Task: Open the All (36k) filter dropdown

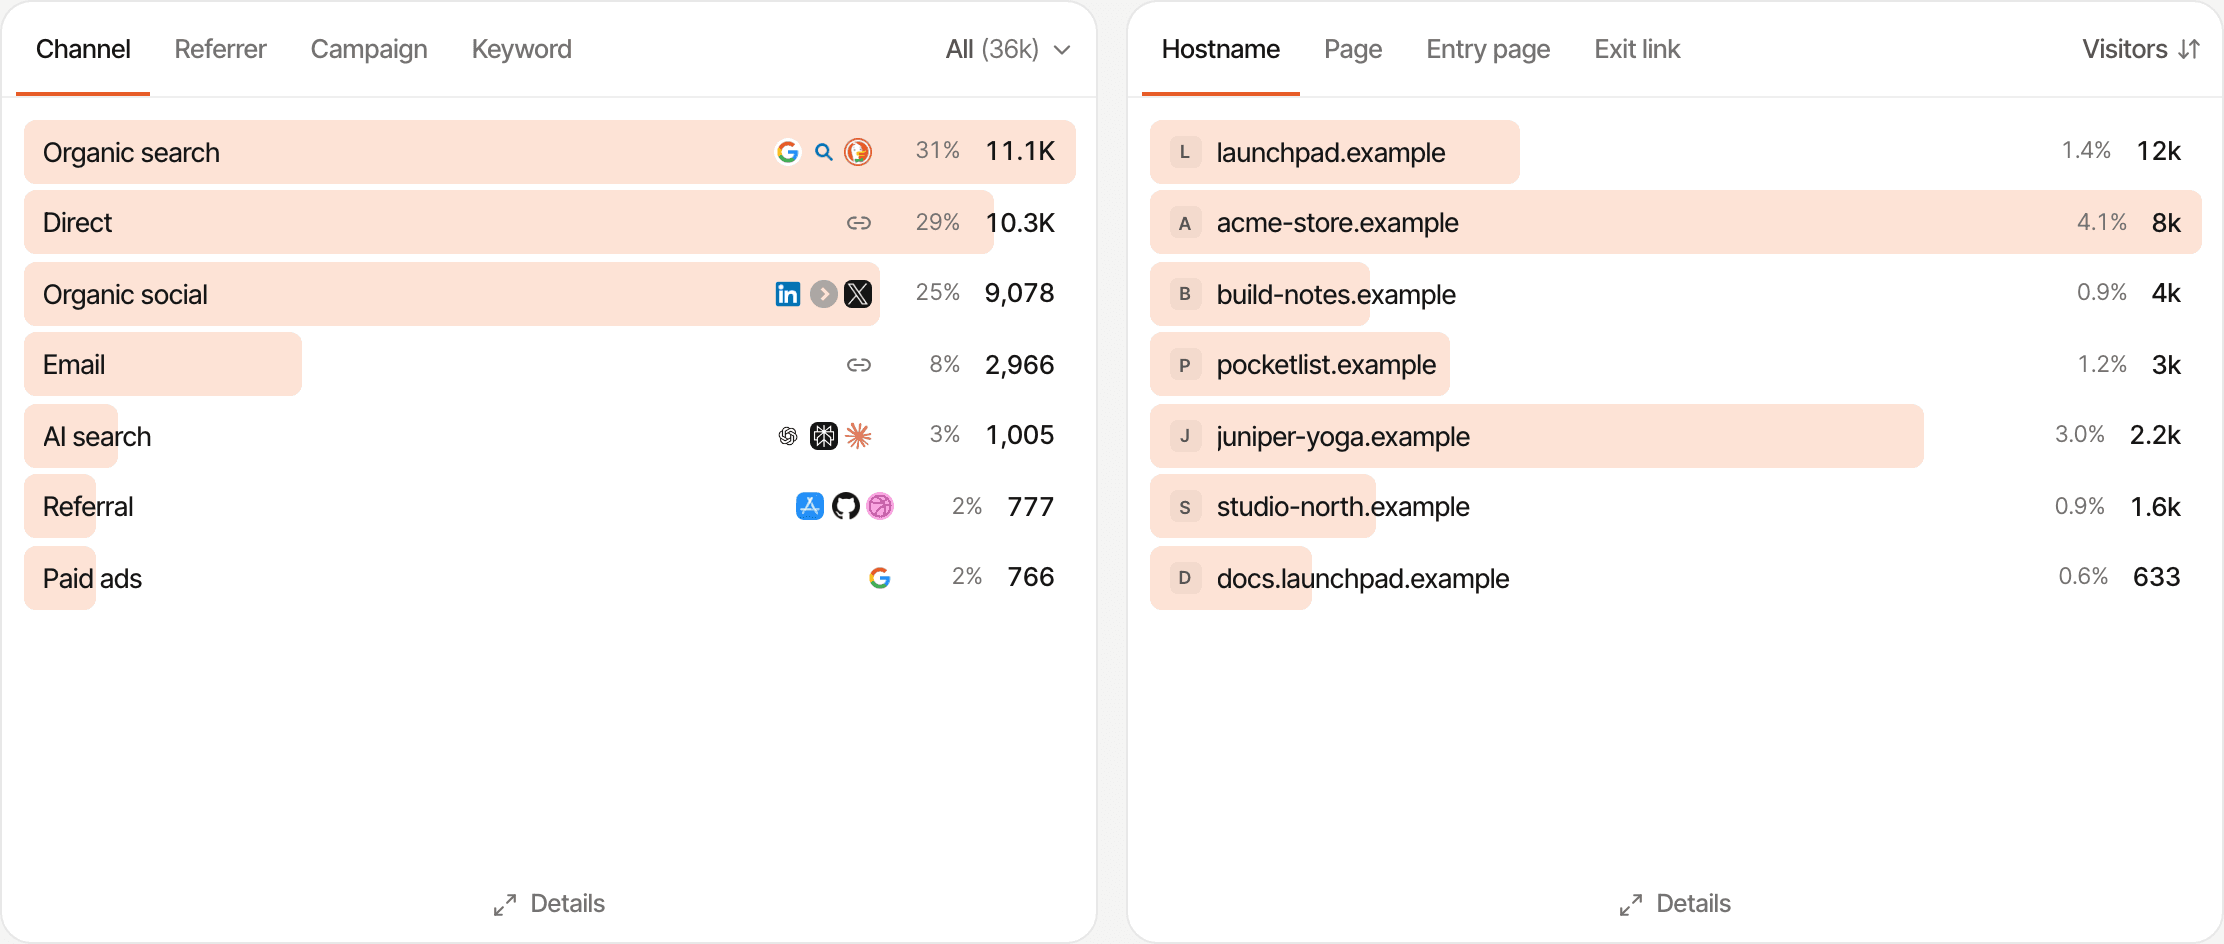Action: tap(1008, 49)
